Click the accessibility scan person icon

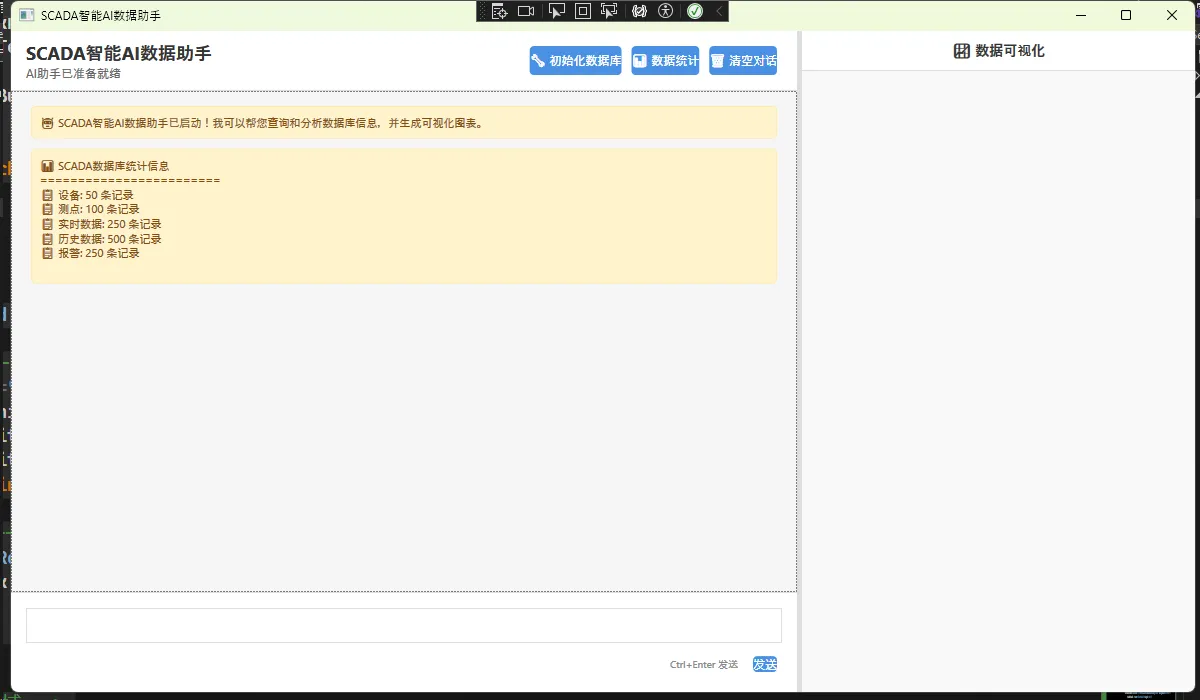tap(667, 11)
